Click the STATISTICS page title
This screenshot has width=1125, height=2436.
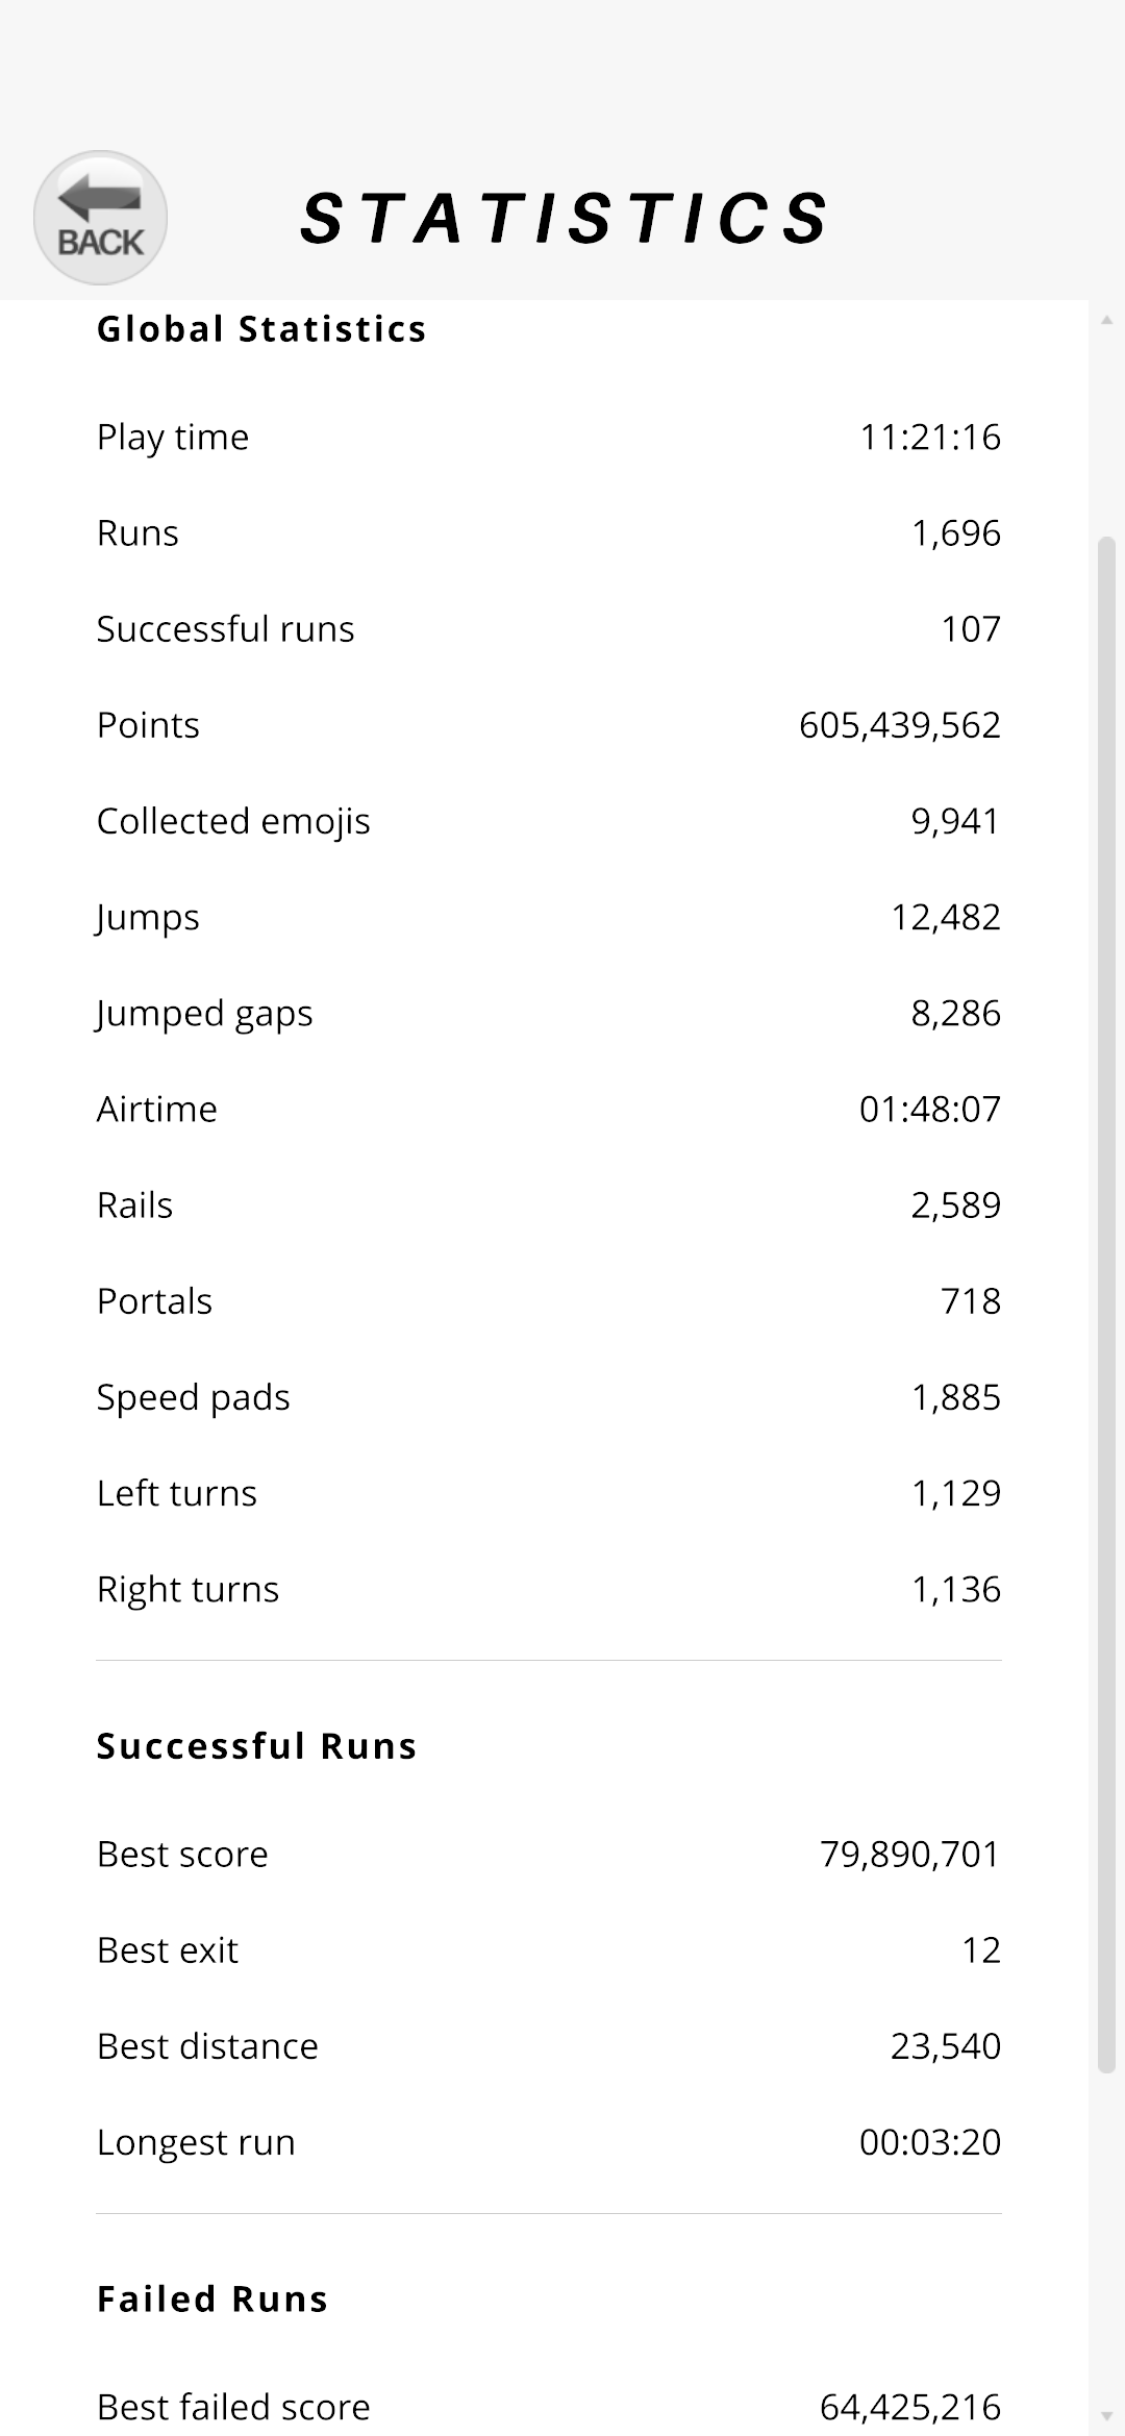point(565,218)
